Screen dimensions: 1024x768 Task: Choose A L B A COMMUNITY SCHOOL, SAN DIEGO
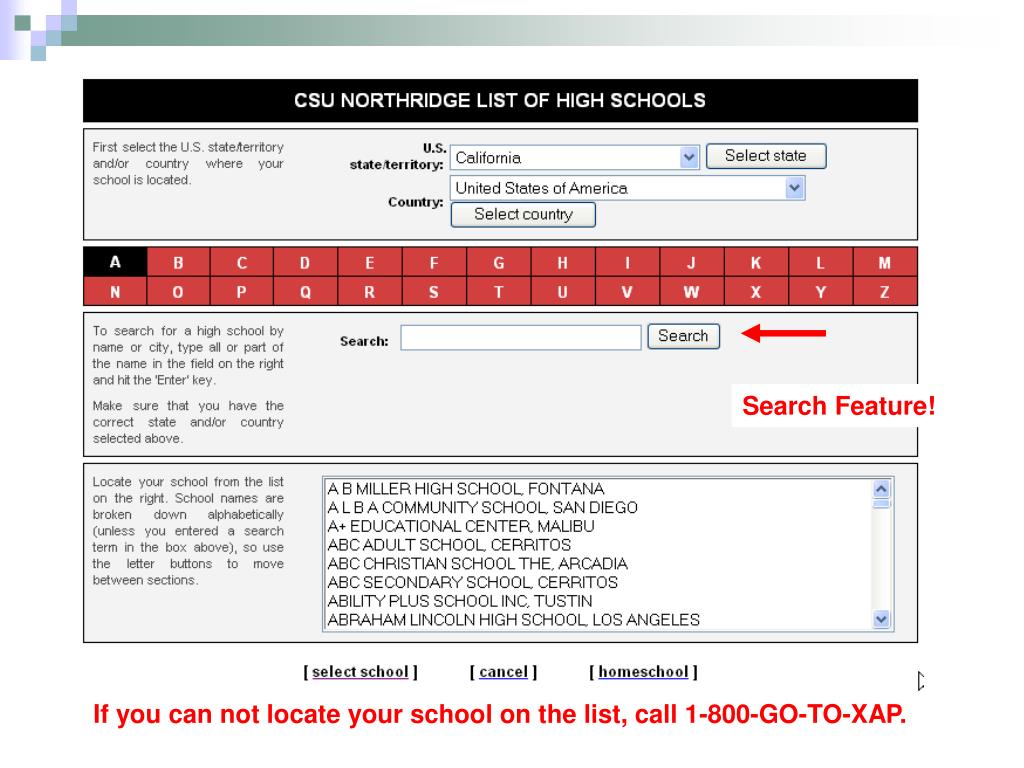pos(598,507)
